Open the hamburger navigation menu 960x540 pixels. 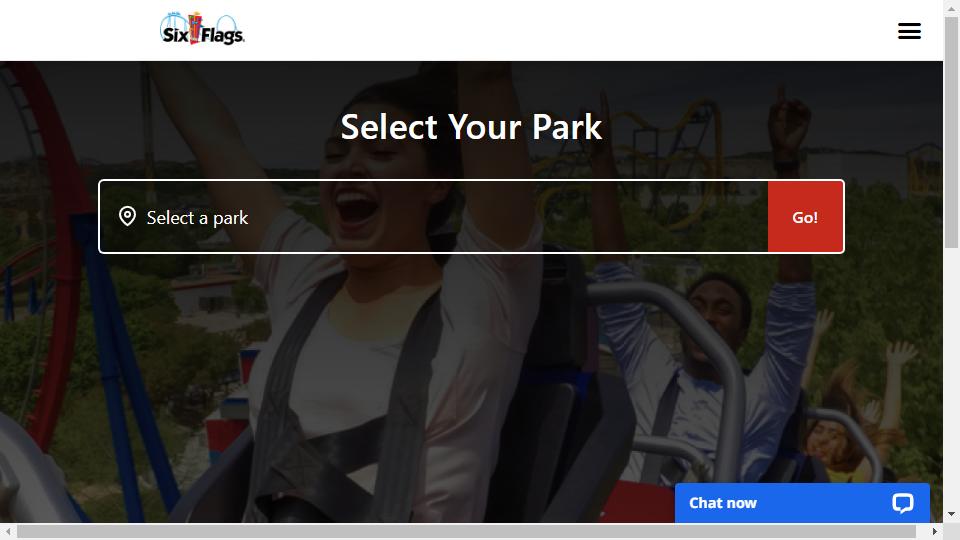pos(909,31)
